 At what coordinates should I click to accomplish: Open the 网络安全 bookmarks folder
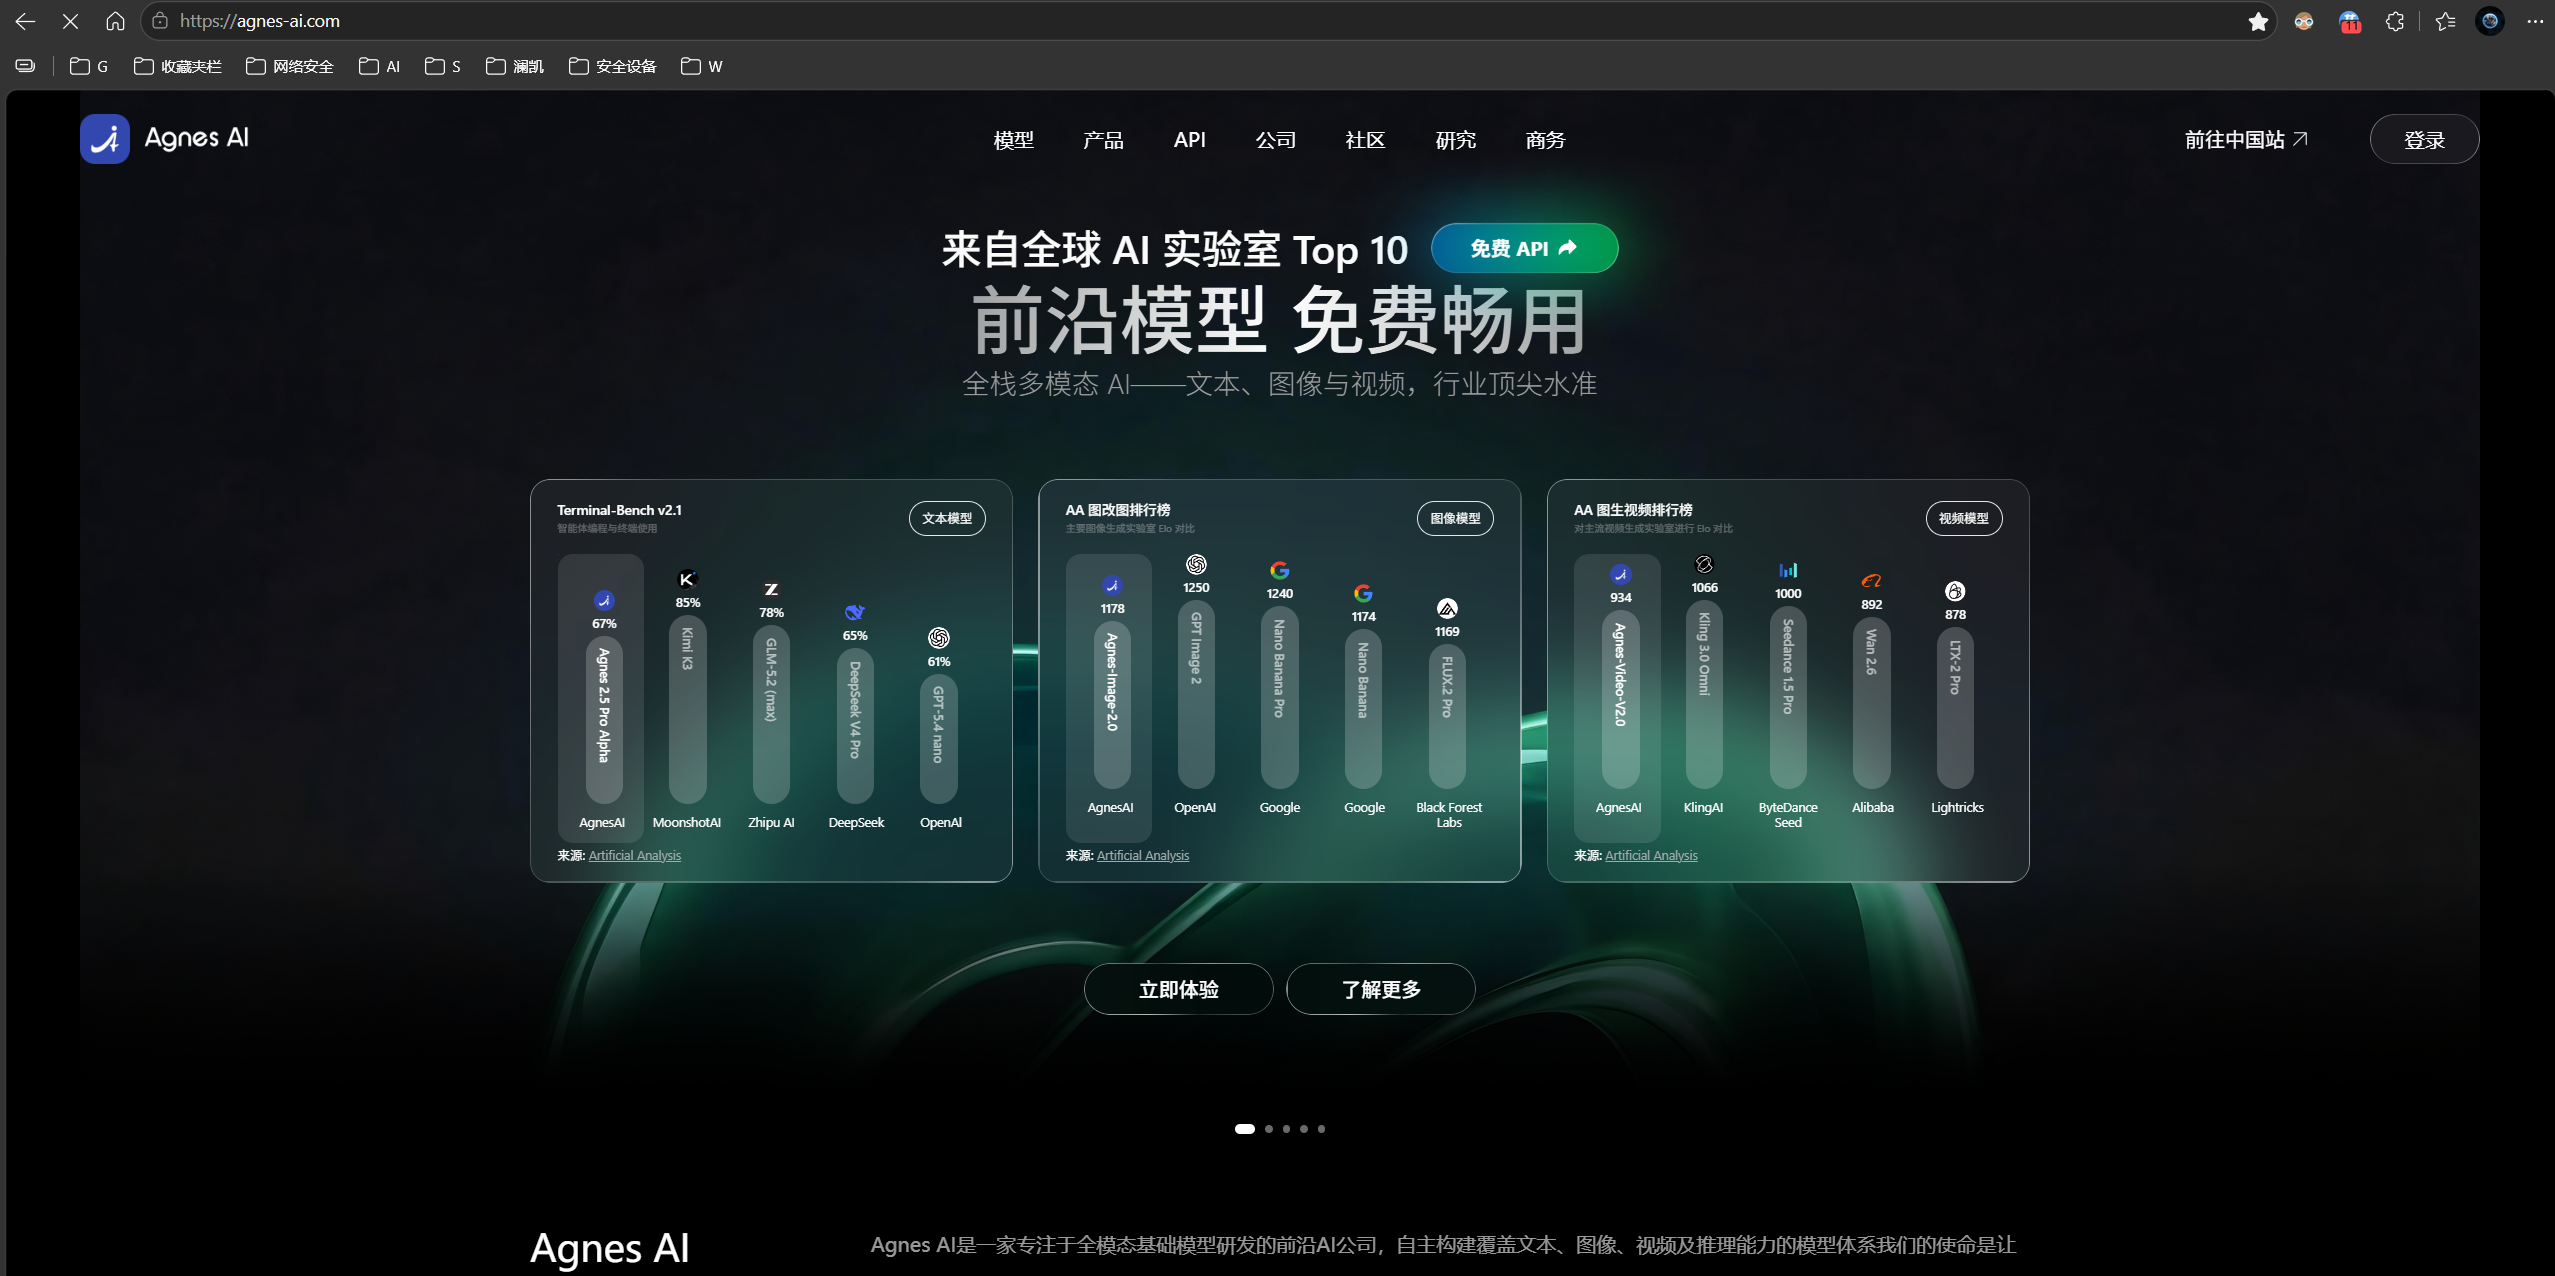(290, 66)
